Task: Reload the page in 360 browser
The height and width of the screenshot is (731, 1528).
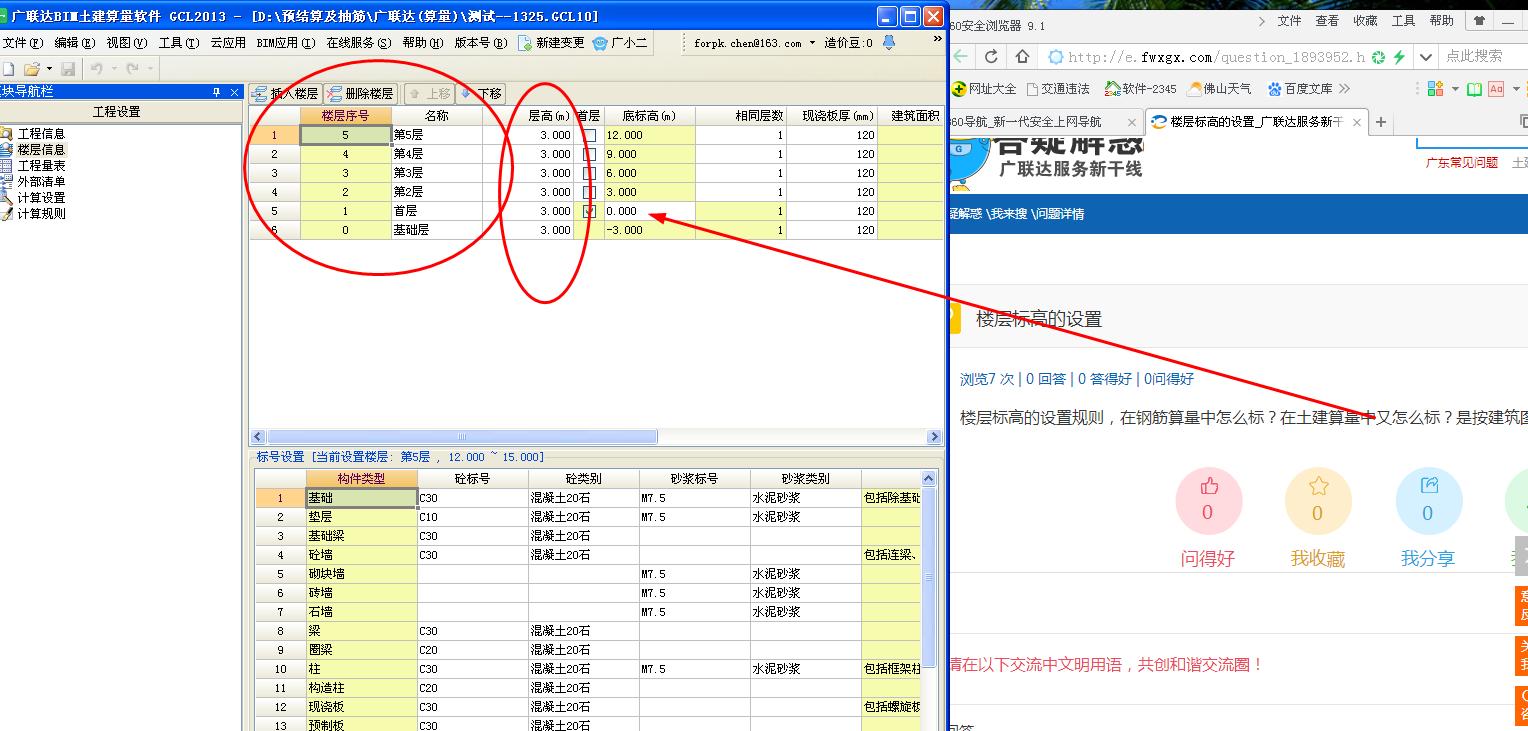Action: [992, 56]
